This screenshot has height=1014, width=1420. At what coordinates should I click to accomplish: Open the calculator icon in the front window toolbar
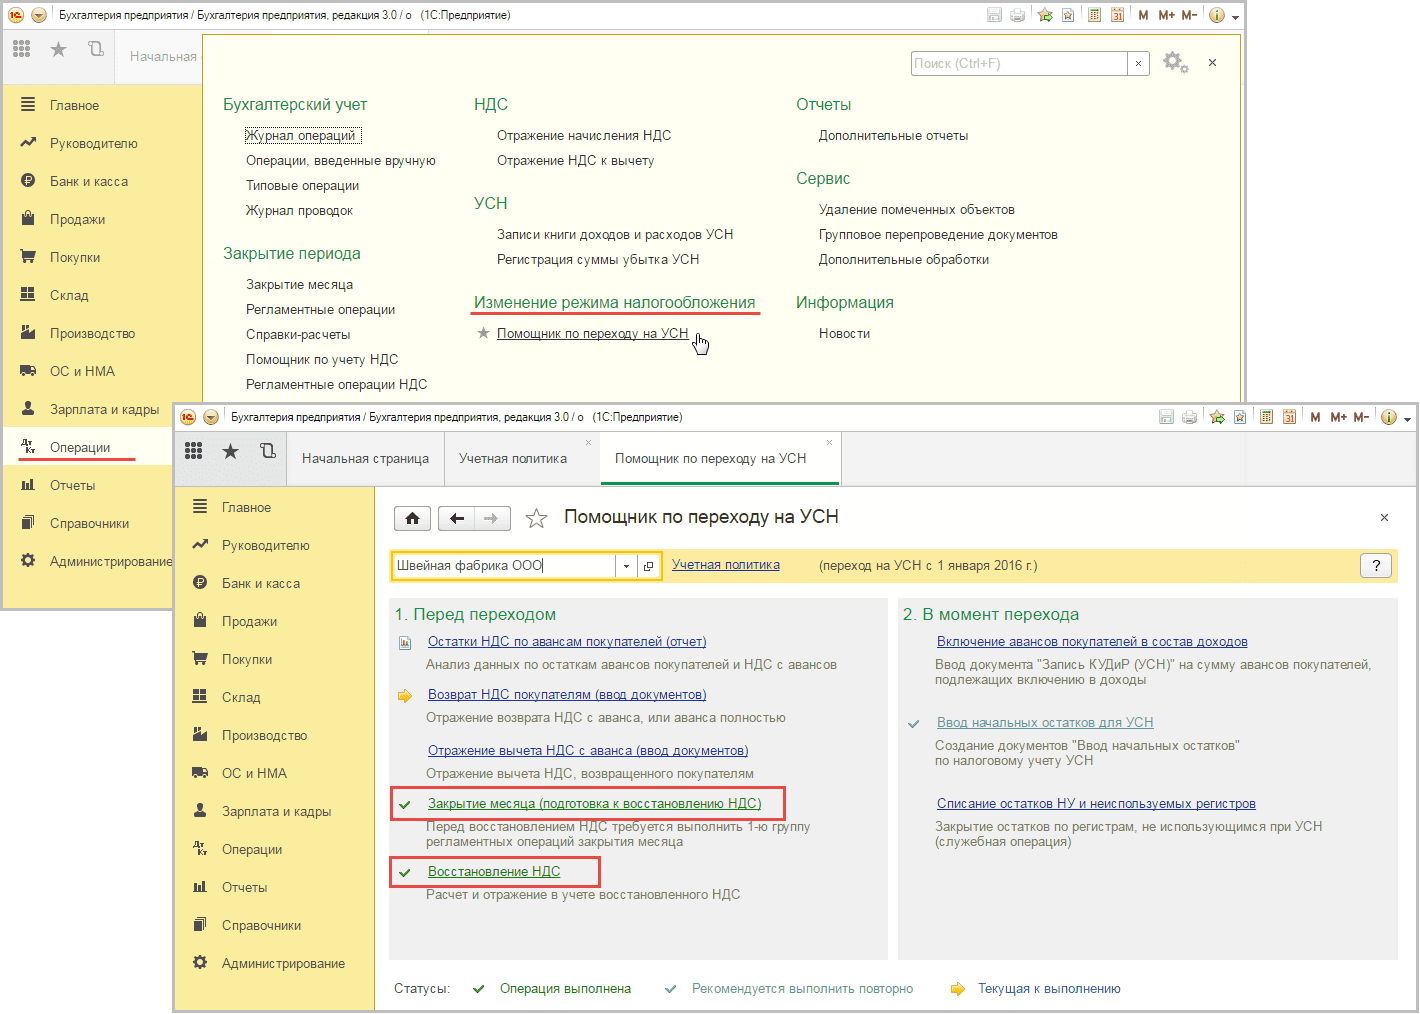(1267, 417)
